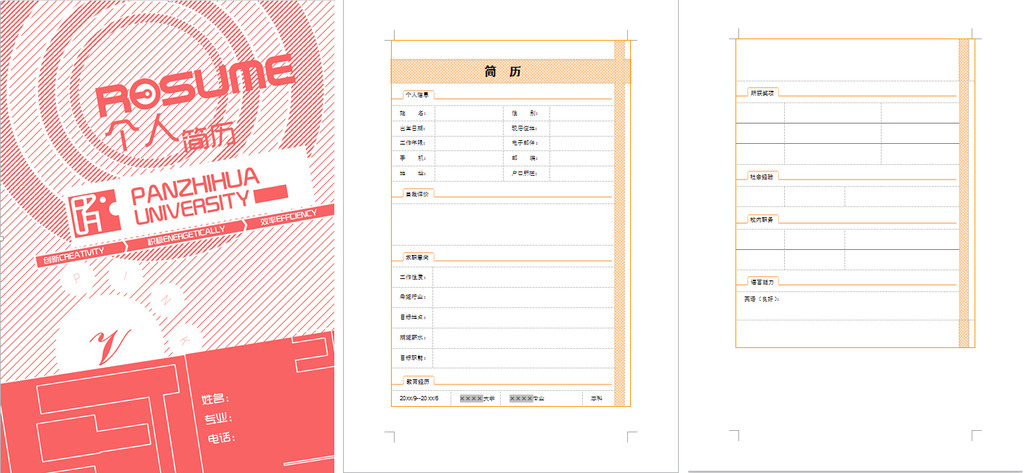
Task: Click the '创新CREATIVITY' ribbon label
Action: point(74,255)
